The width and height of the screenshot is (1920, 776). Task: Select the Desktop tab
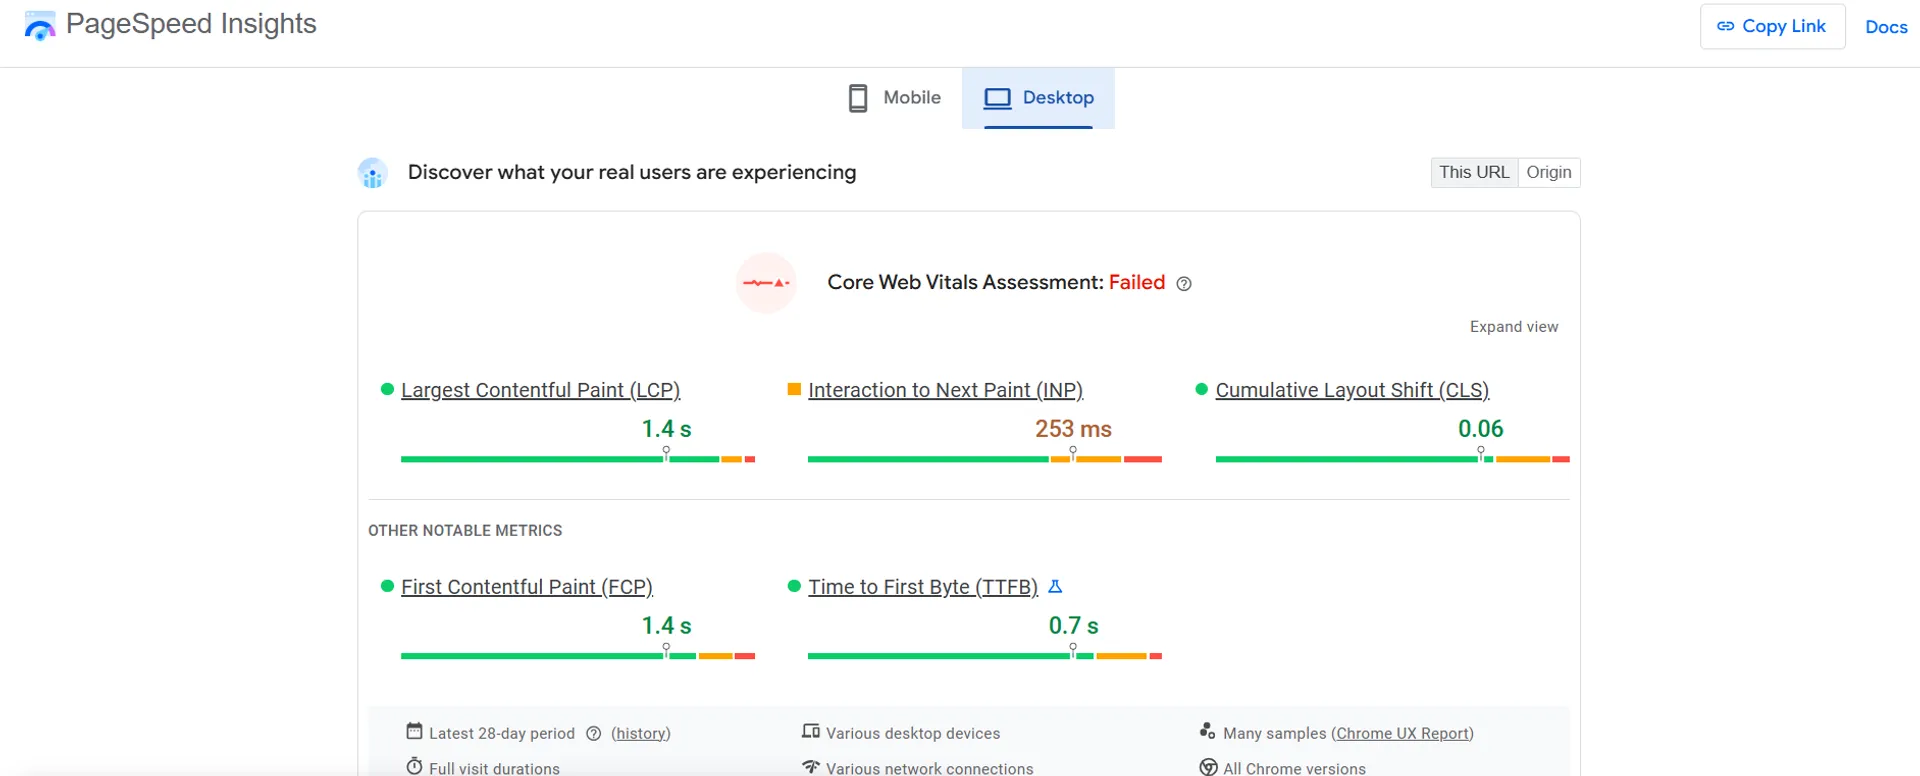click(1039, 98)
